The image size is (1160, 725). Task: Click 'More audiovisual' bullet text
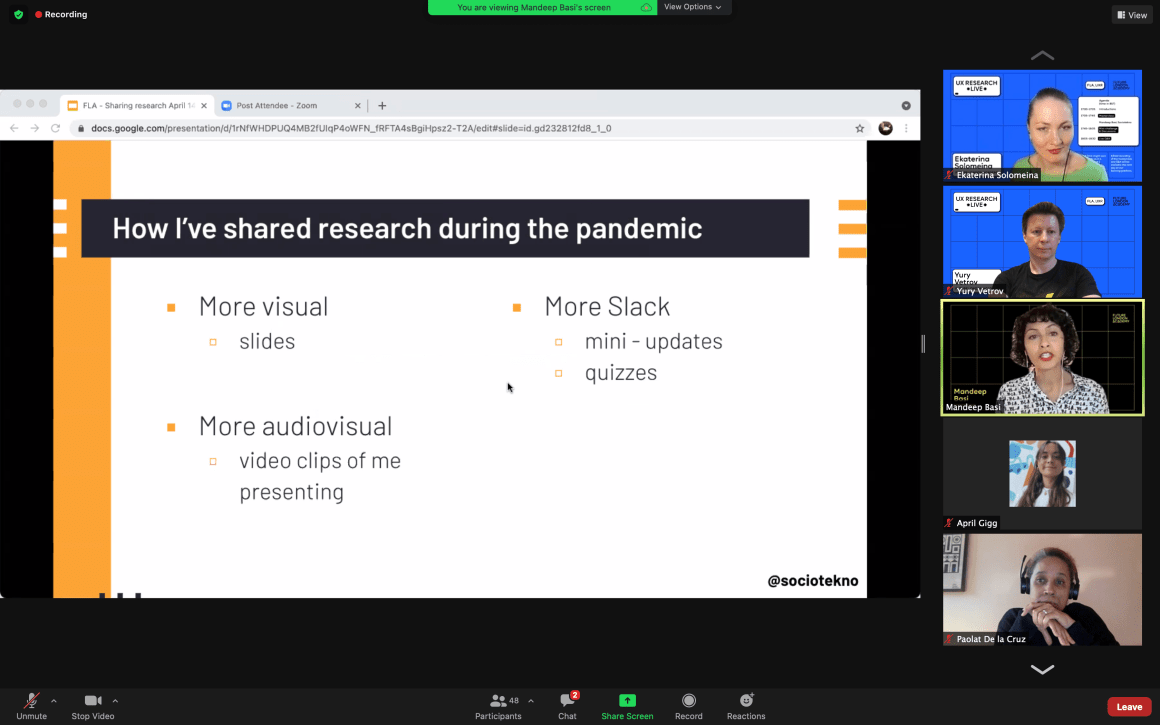[x=295, y=426]
